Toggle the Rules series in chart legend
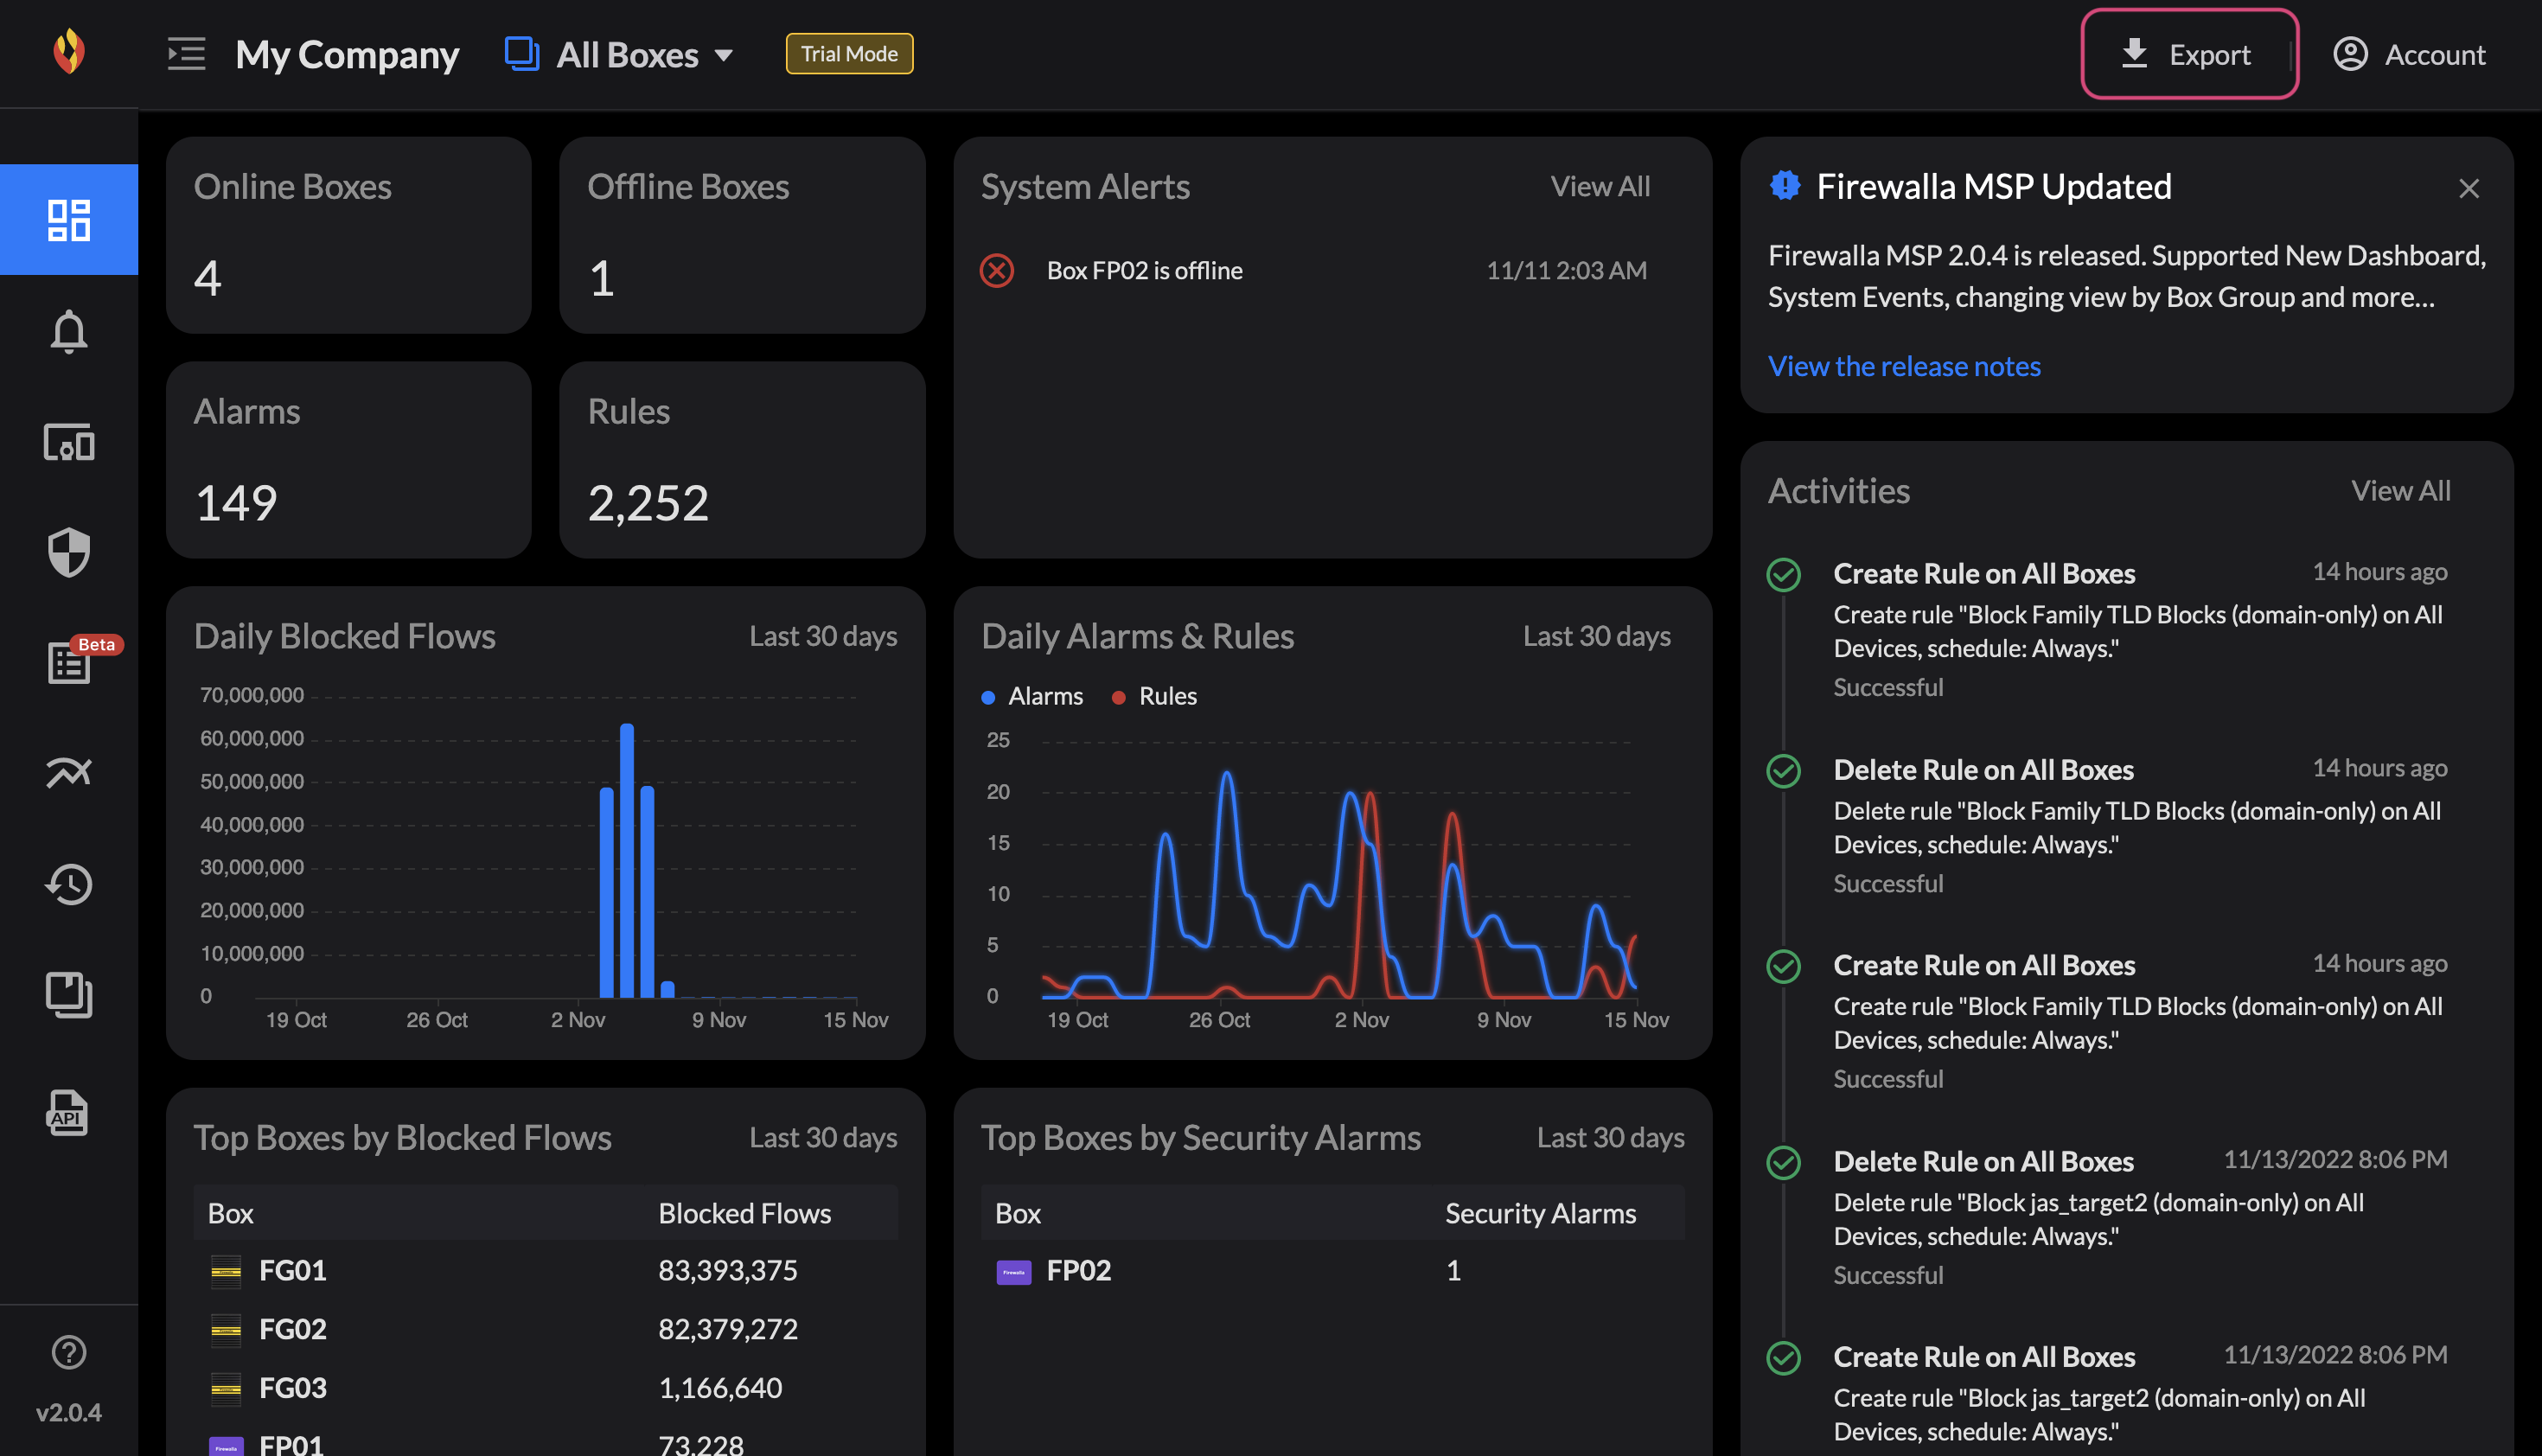 (x=1155, y=696)
